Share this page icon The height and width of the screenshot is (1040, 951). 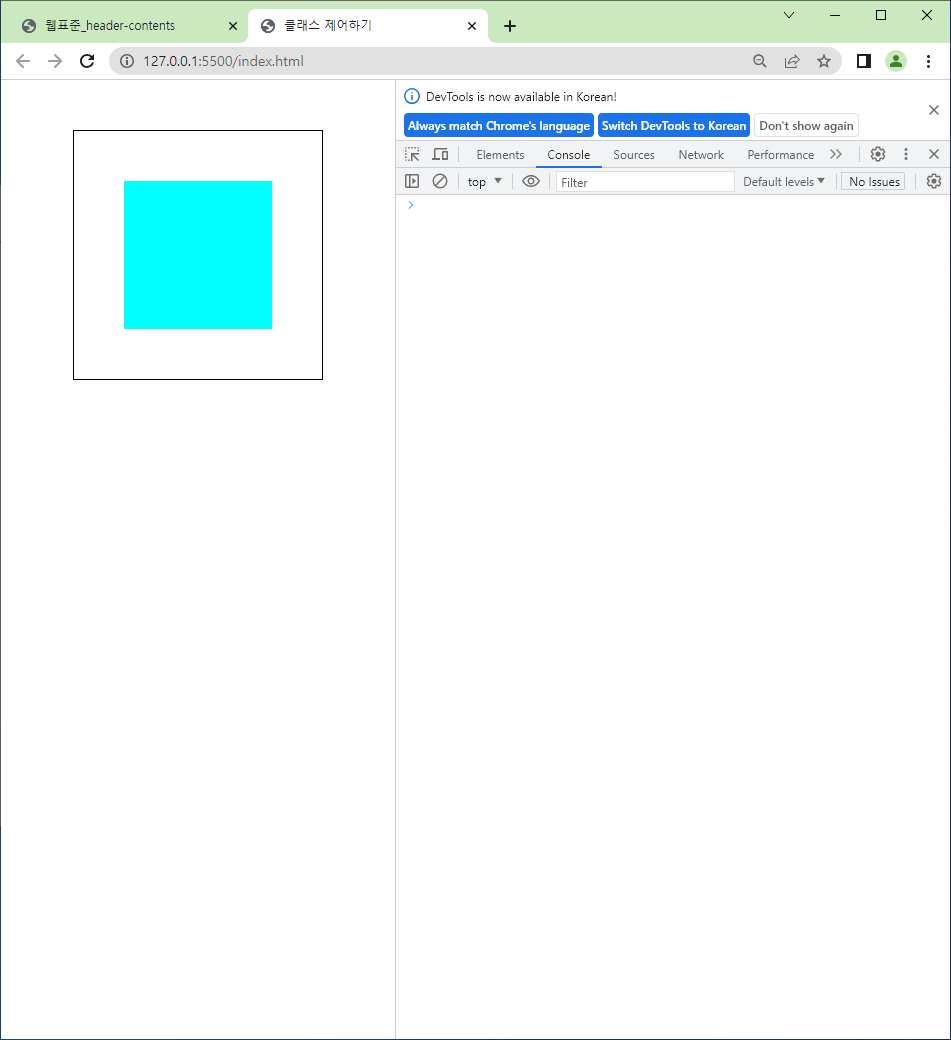[792, 61]
